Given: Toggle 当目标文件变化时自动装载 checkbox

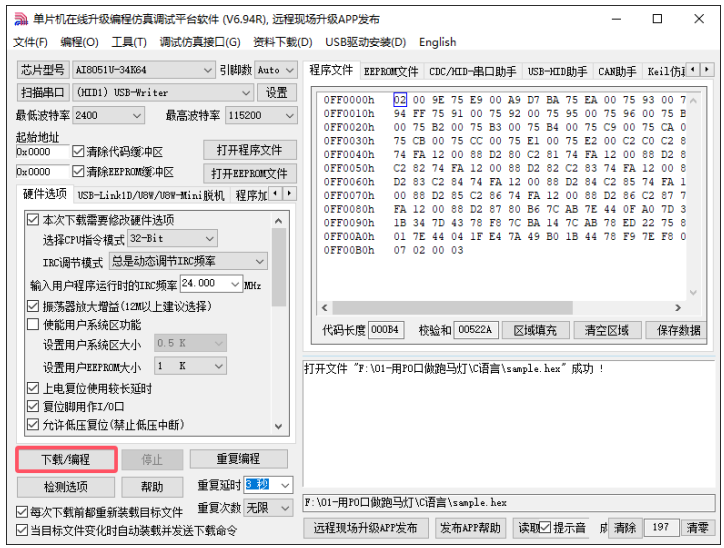Looking at the screenshot, I should [22, 530].
